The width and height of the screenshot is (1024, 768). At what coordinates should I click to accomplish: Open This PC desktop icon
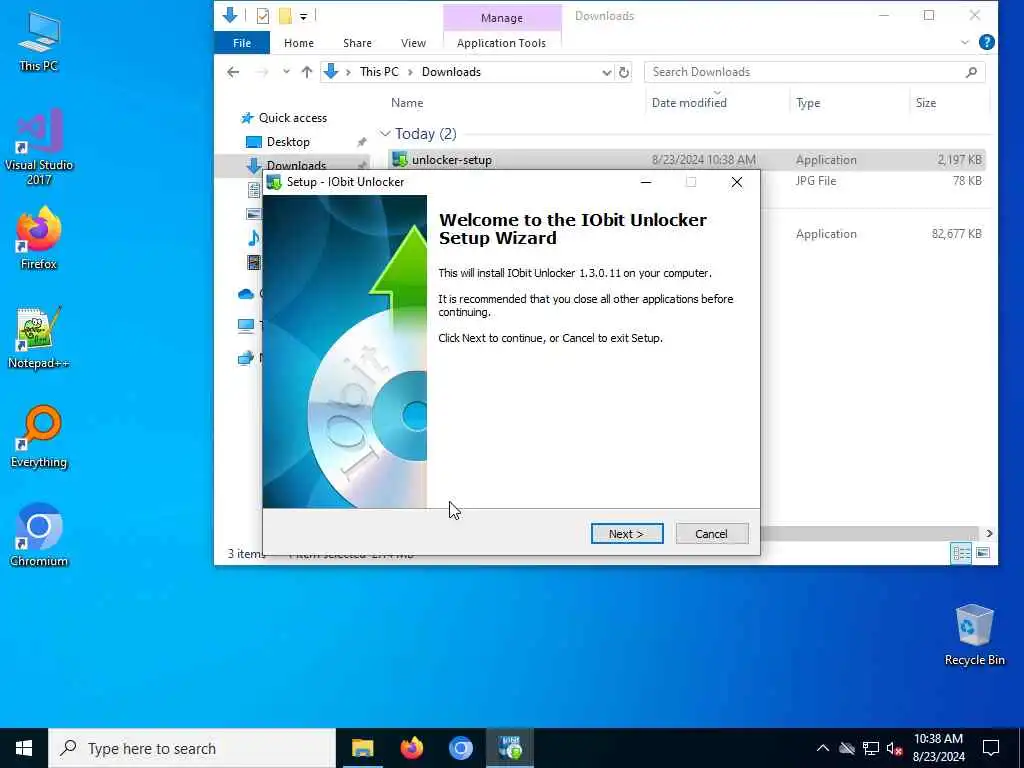tap(39, 41)
